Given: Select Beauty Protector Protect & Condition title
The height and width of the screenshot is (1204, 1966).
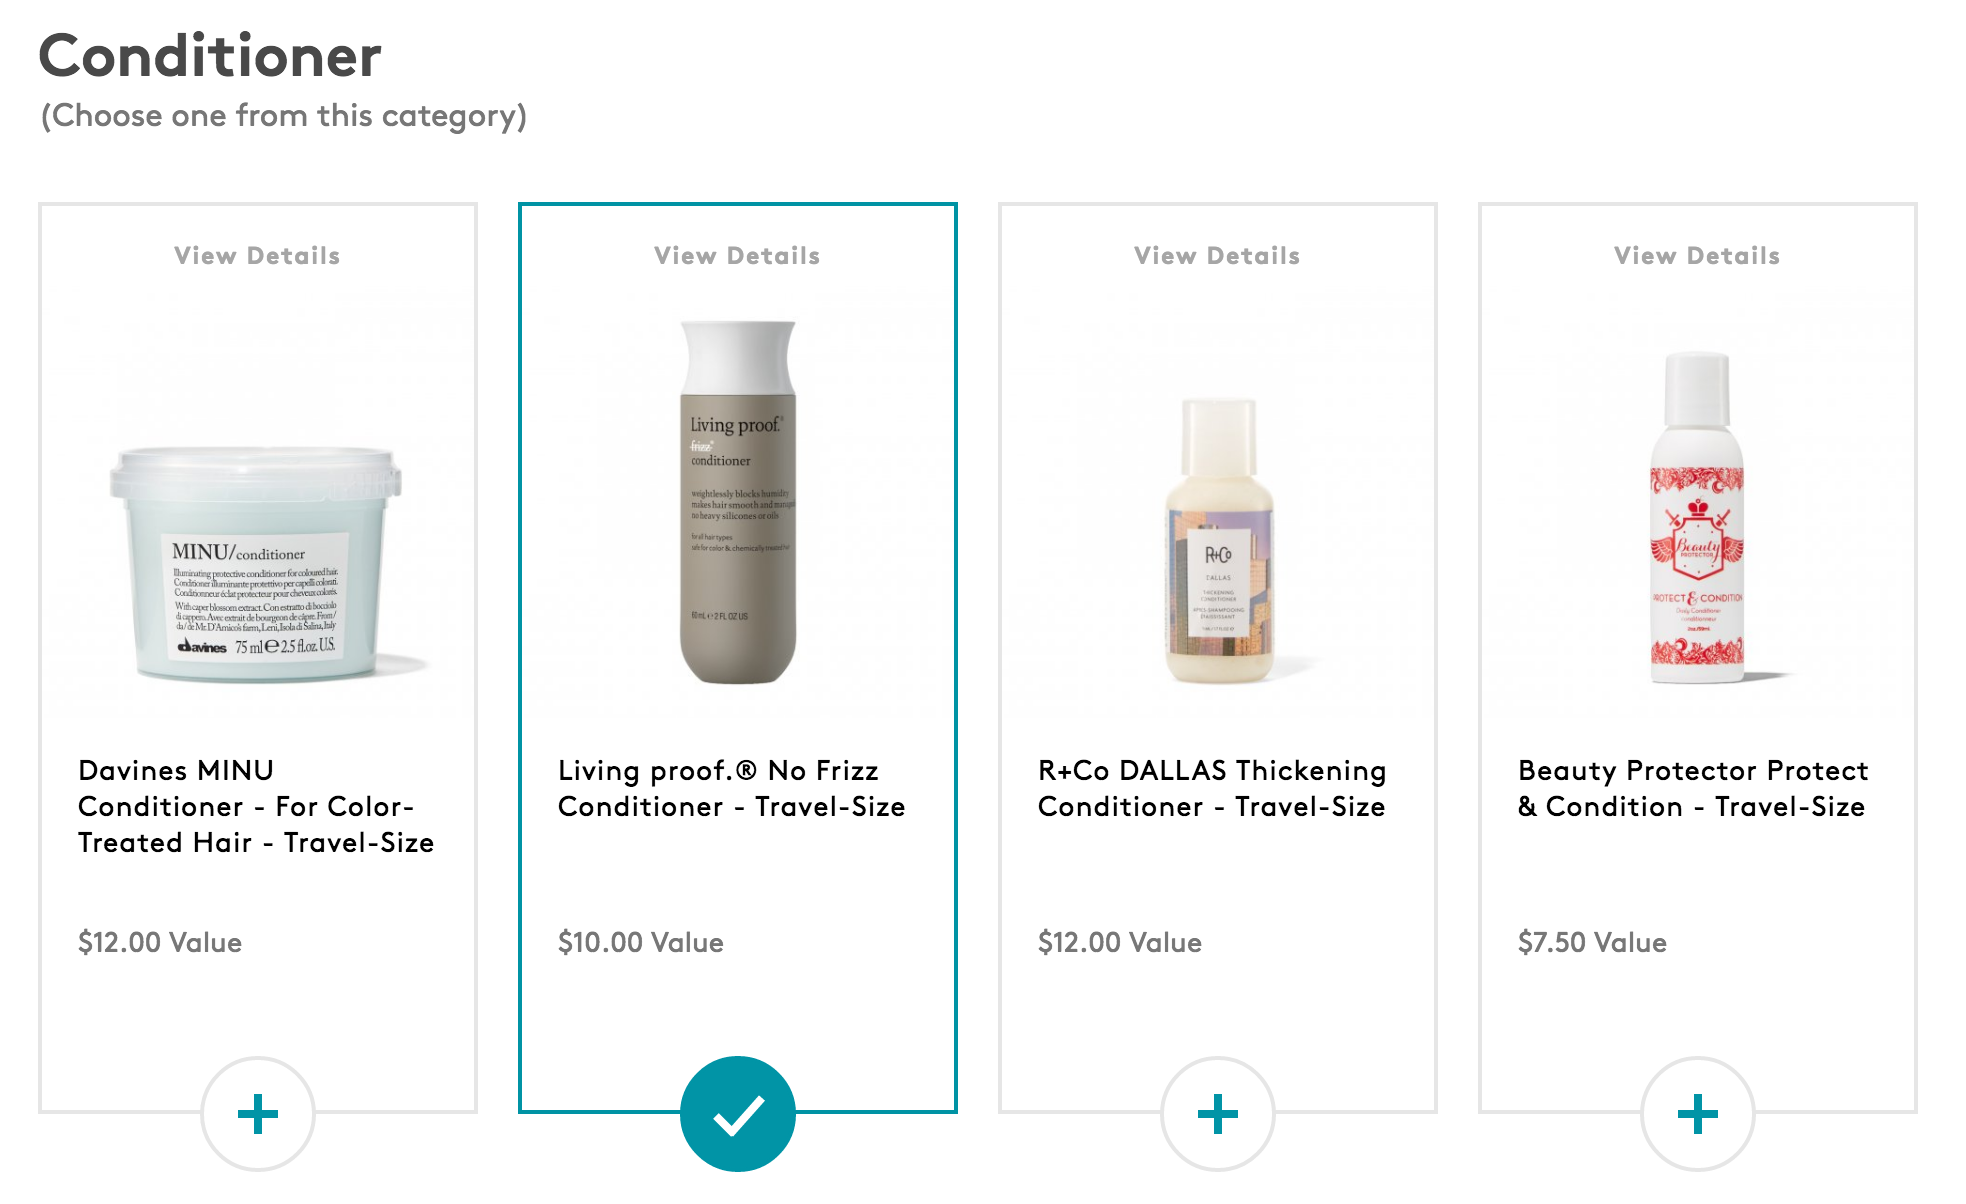Looking at the screenshot, I should (1693, 788).
